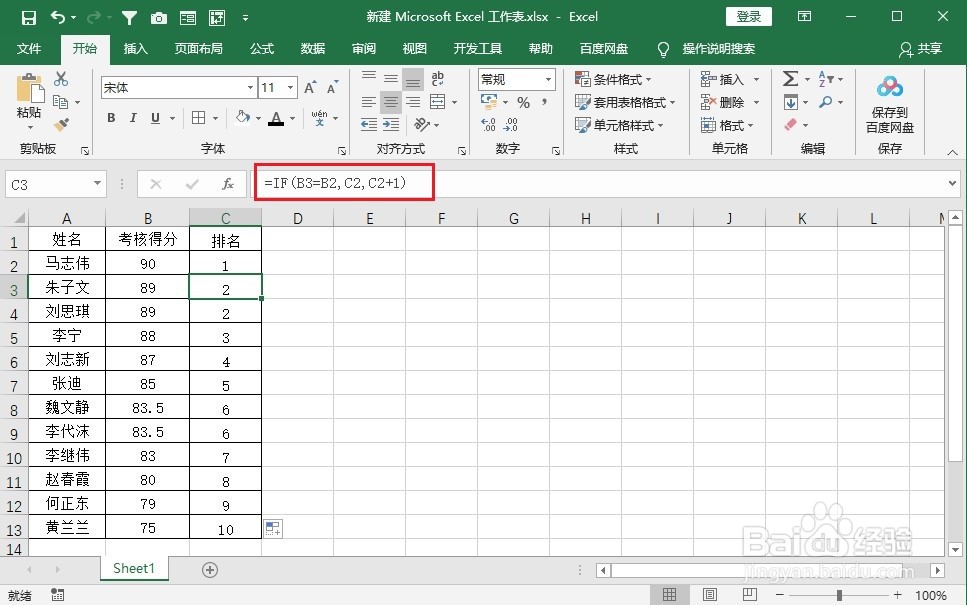Open 套用表格格式 dropdown
Screen dimensions: 967x605
pos(625,102)
